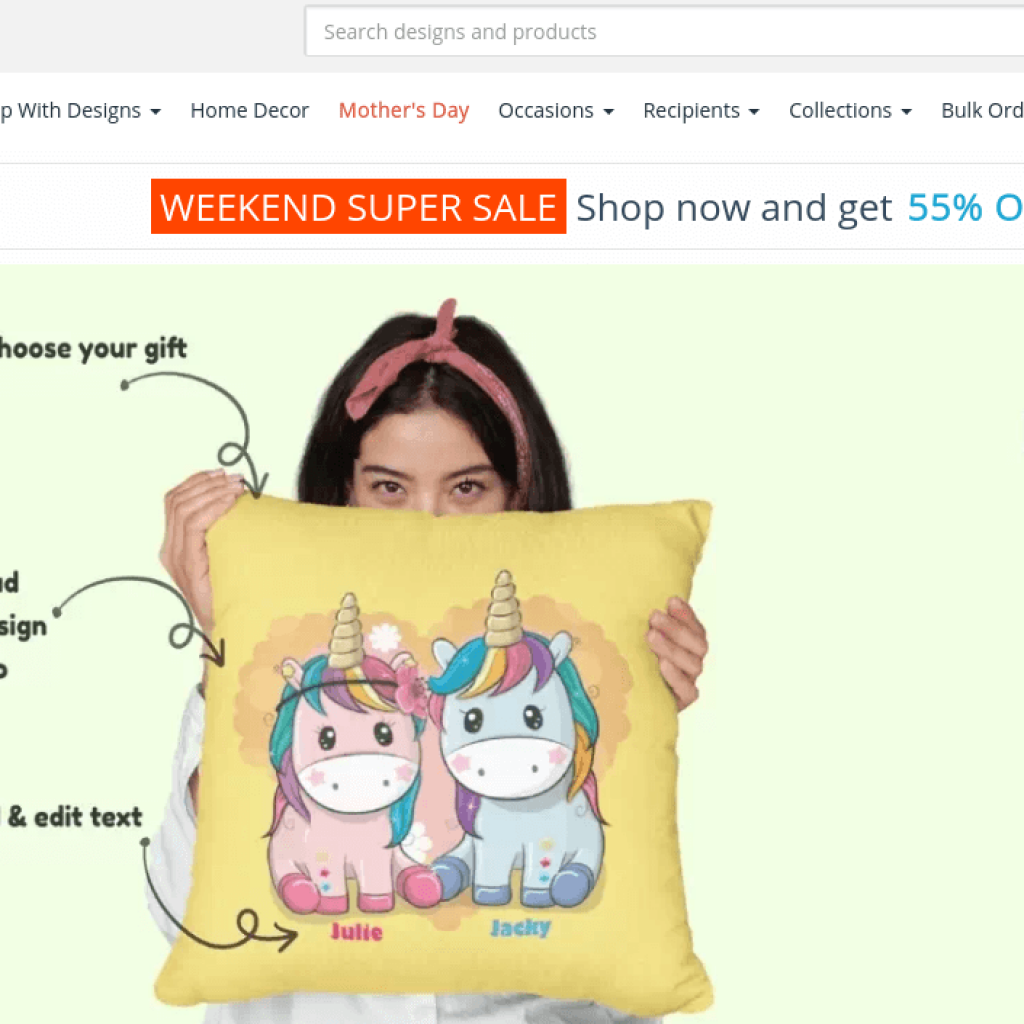This screenshot has width=1024, height=1024.
Task: Expand the Occasions dropdown
Action: (x=556, y=110)
